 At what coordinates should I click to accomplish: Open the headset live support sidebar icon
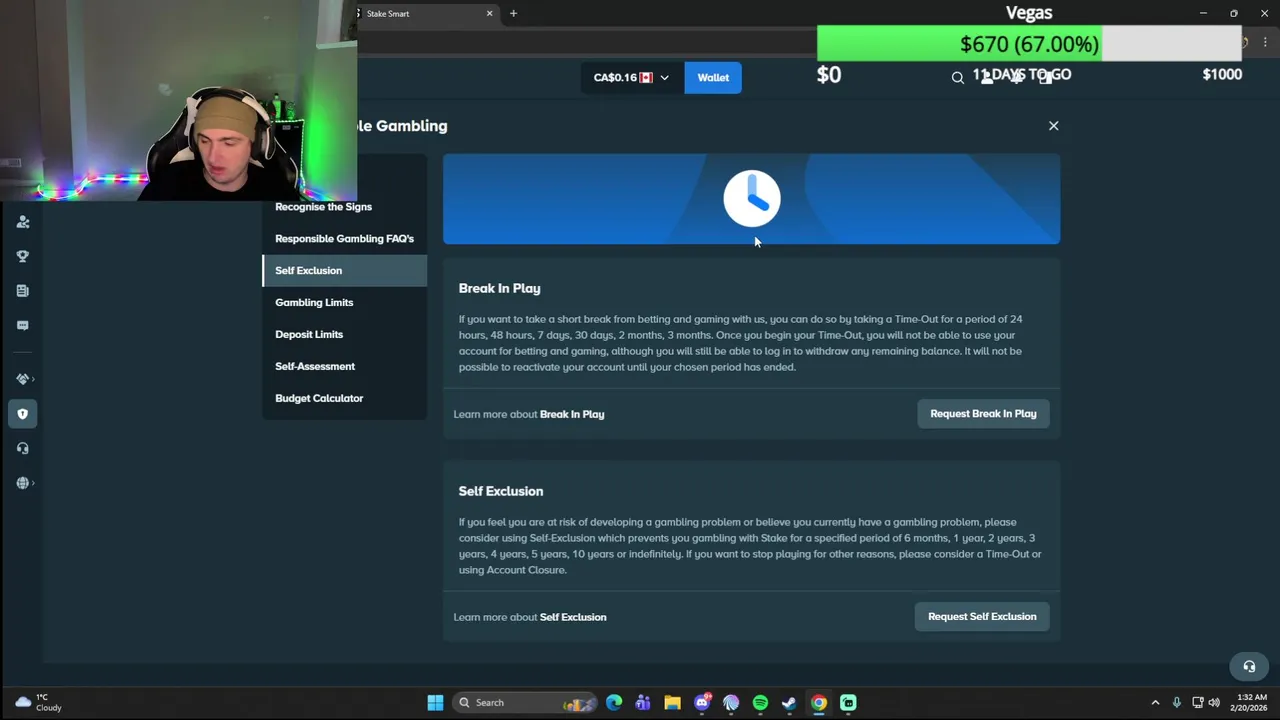[x=23, y=448]
